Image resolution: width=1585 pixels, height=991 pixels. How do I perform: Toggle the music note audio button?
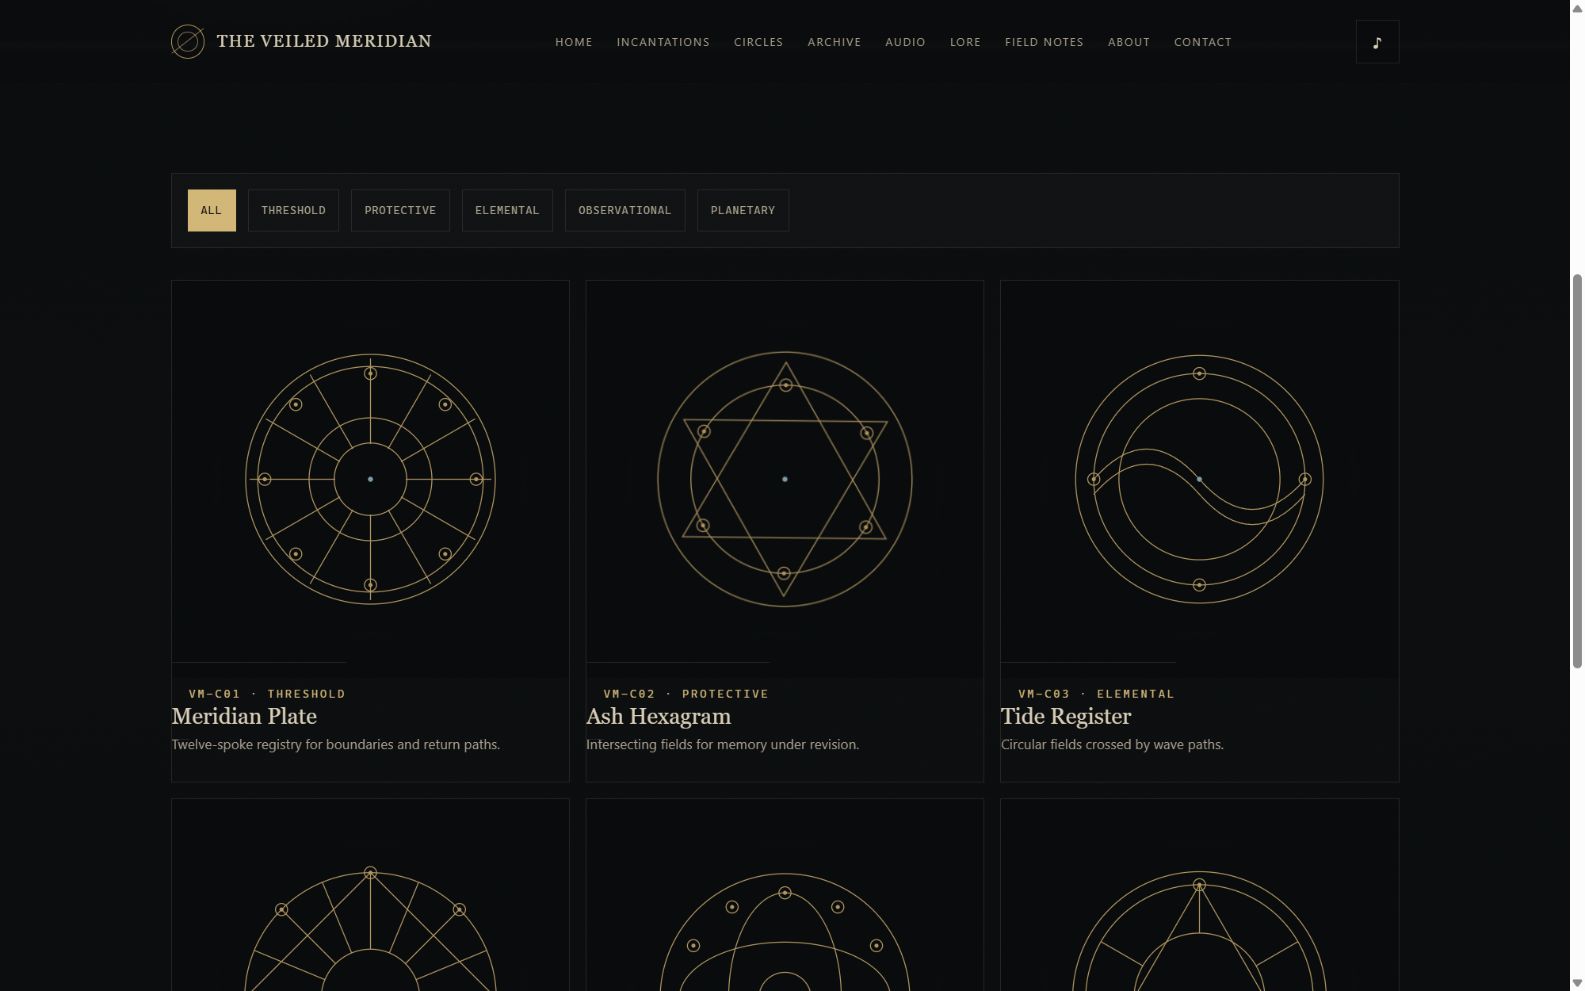[x=1377, y=42]
